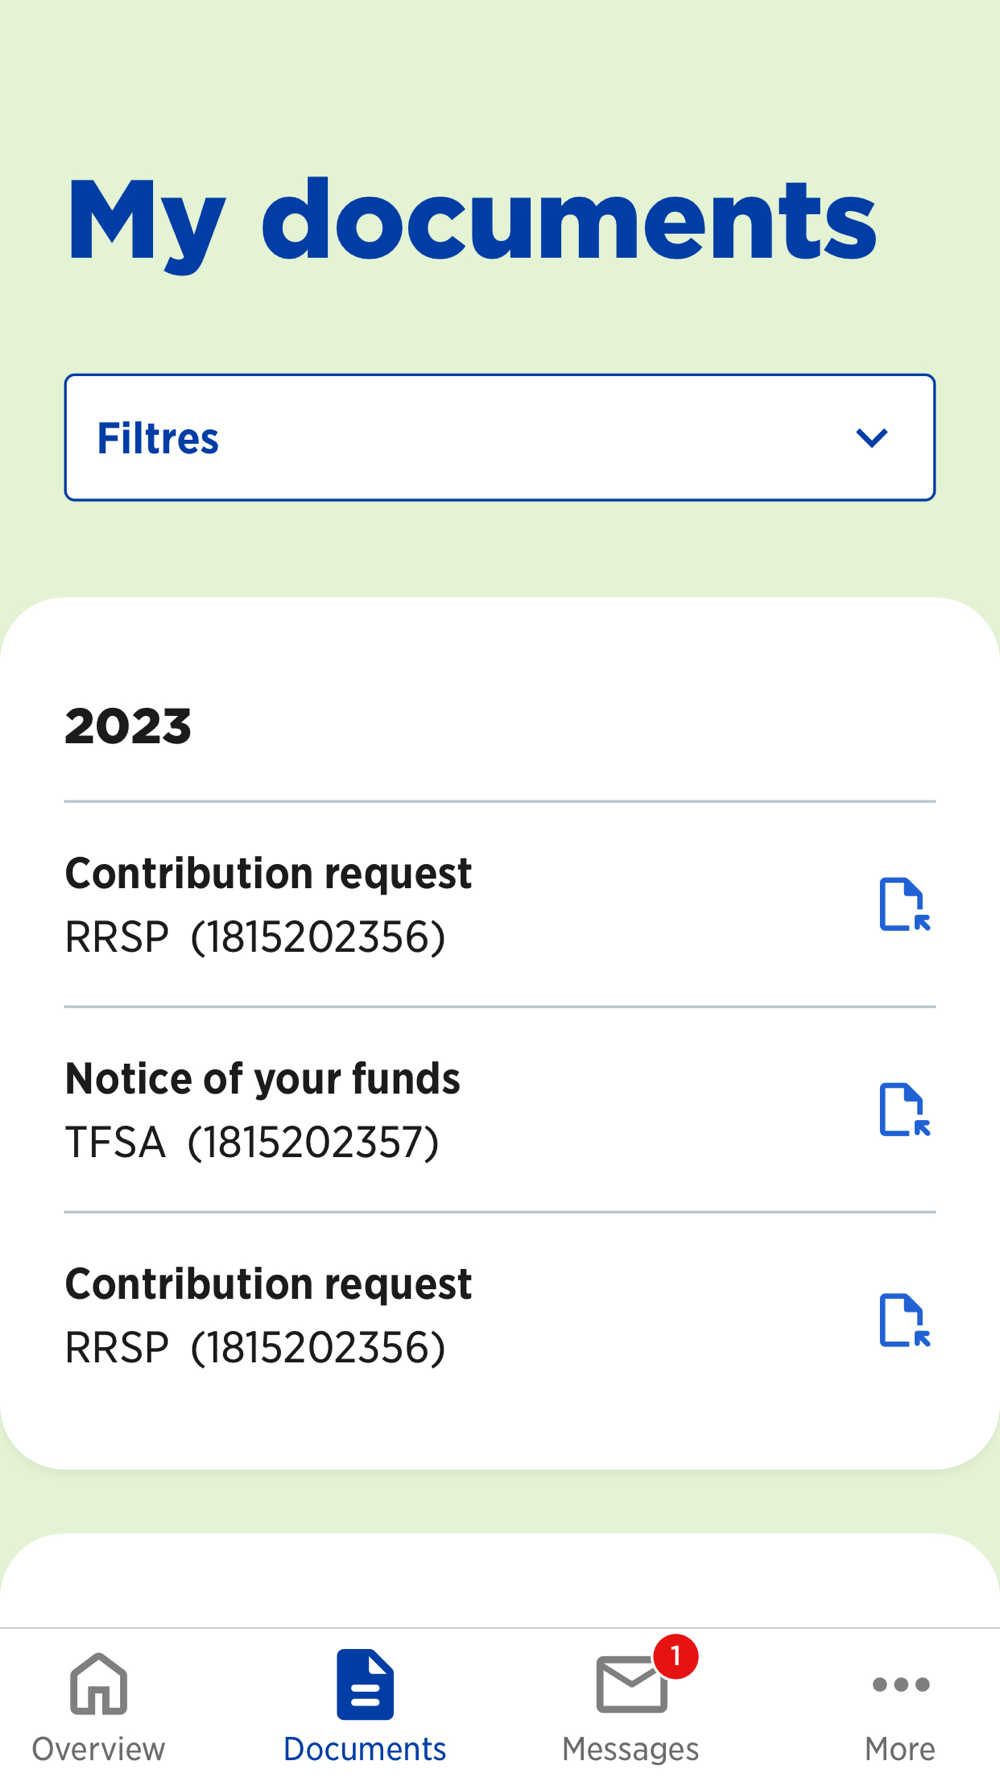This screenshot has height=1778, width=1000.
Task: Select the TFSA (1815202357) account line
Action: pyautogui.click(x=252, y=1142)
